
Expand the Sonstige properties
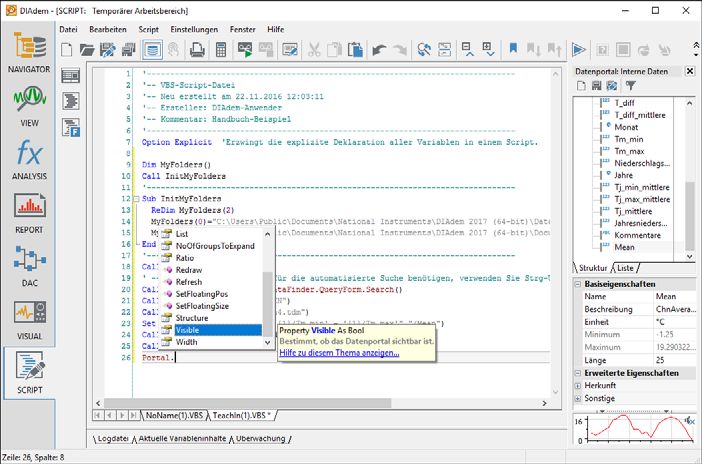(x=578, y=398)
